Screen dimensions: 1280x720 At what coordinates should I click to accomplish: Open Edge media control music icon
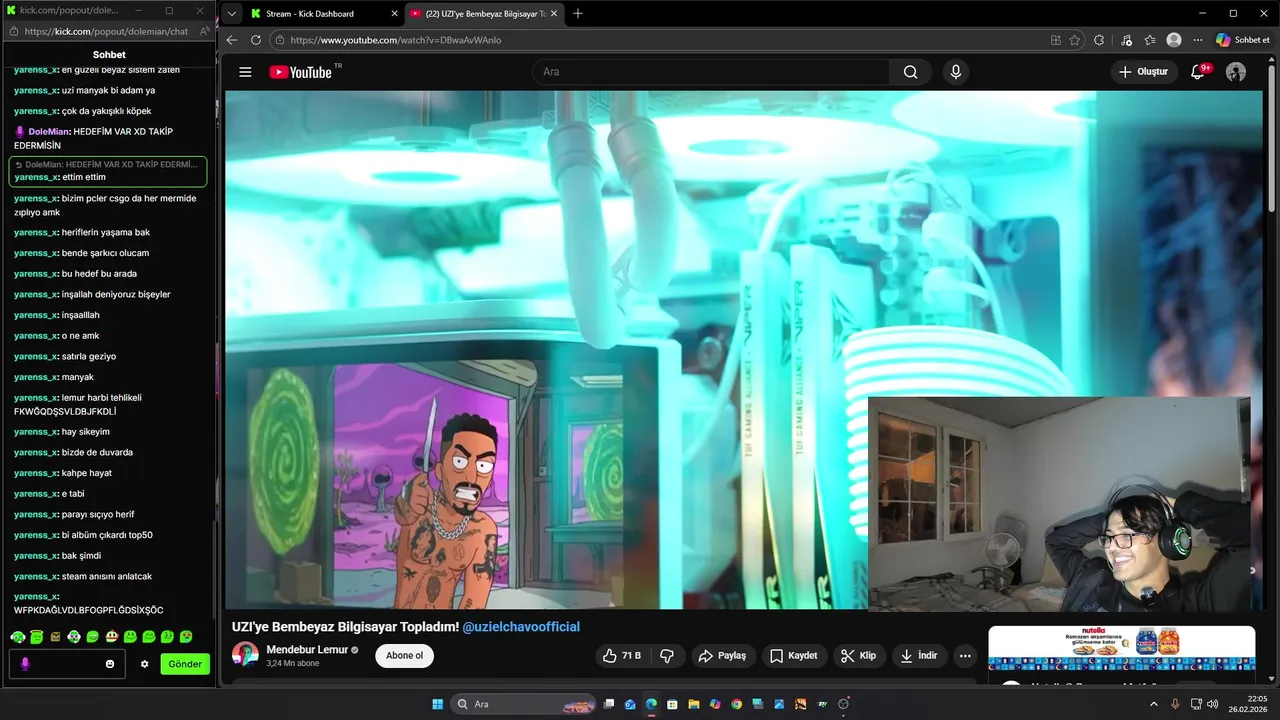coord(1127,40)
